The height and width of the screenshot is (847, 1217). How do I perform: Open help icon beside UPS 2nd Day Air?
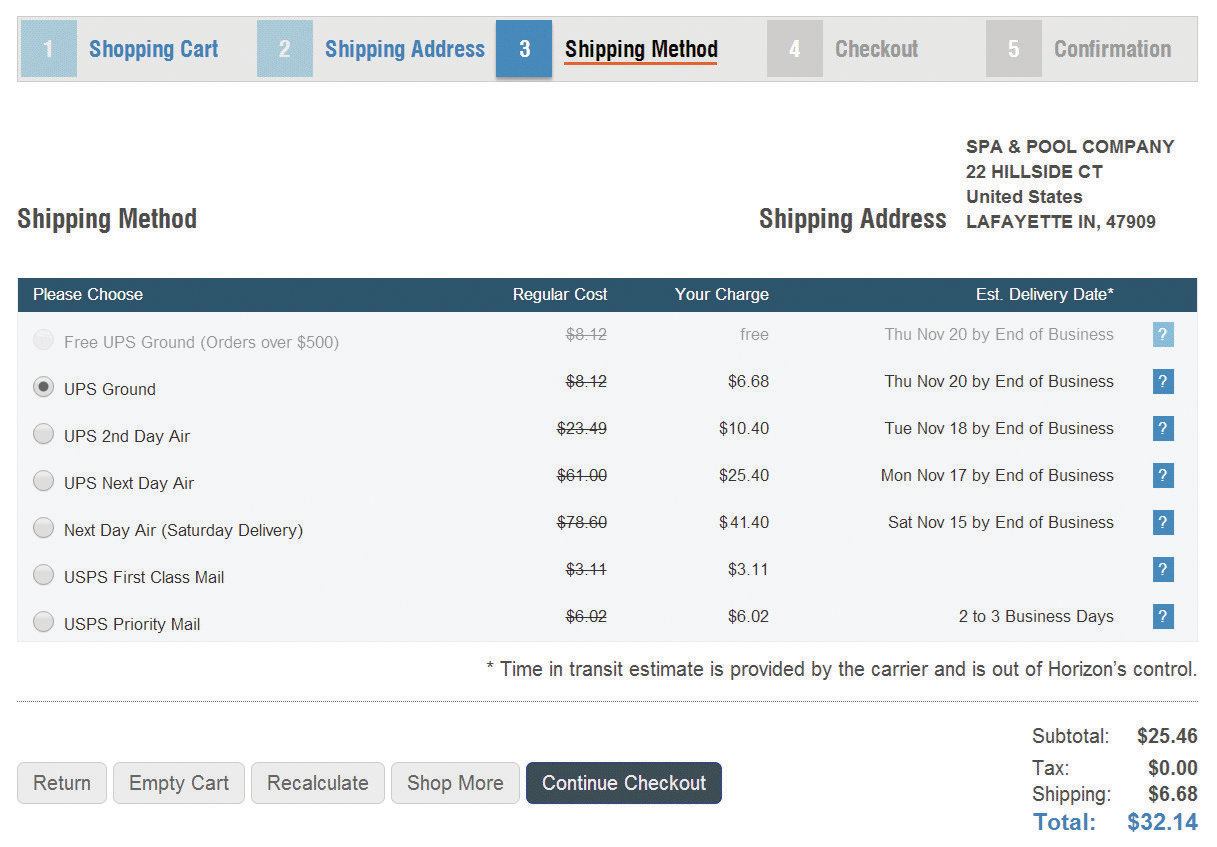coord(1162,429)
